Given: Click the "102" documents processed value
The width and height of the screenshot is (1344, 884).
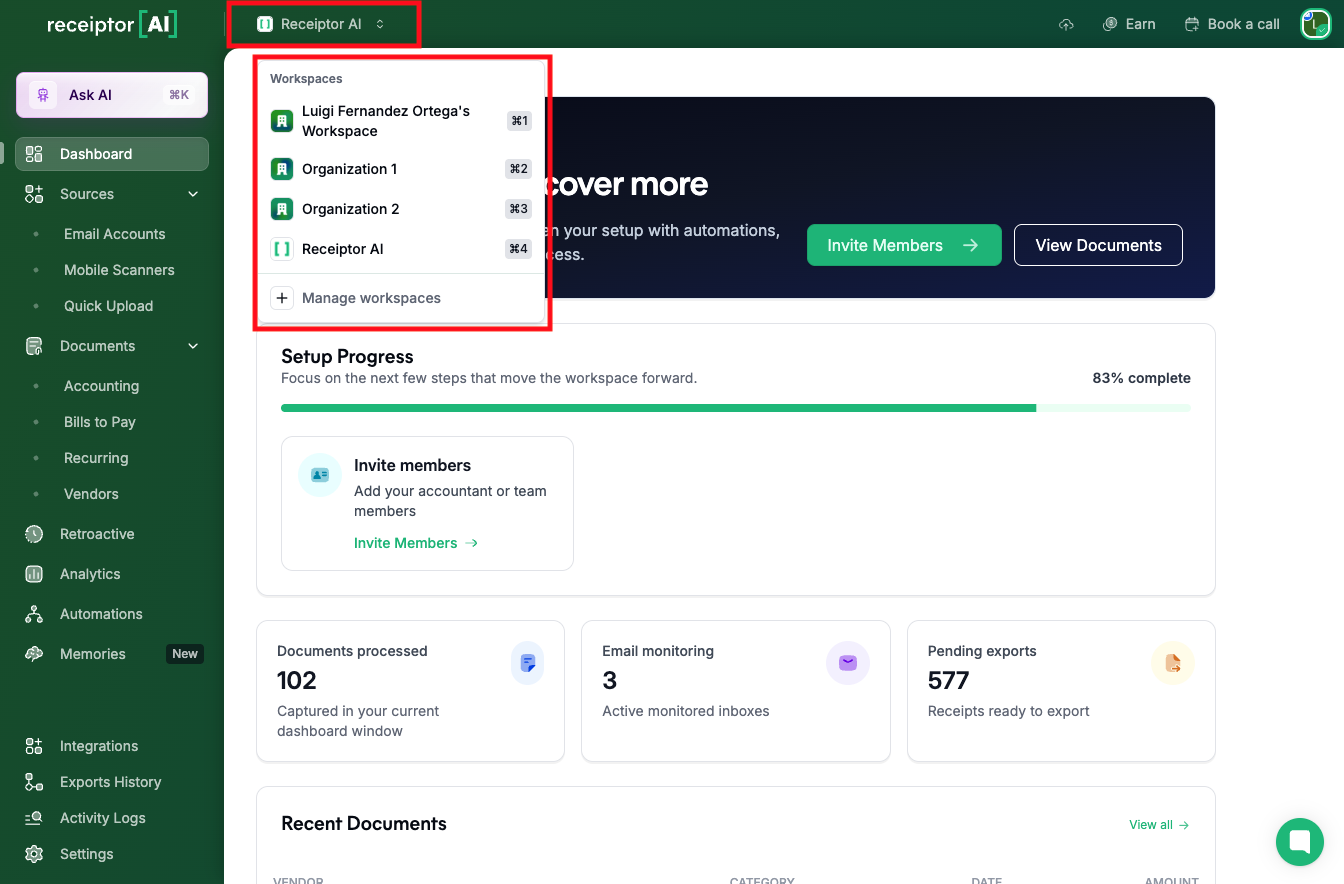Looking at the screenshot, I should pos(297,681).
